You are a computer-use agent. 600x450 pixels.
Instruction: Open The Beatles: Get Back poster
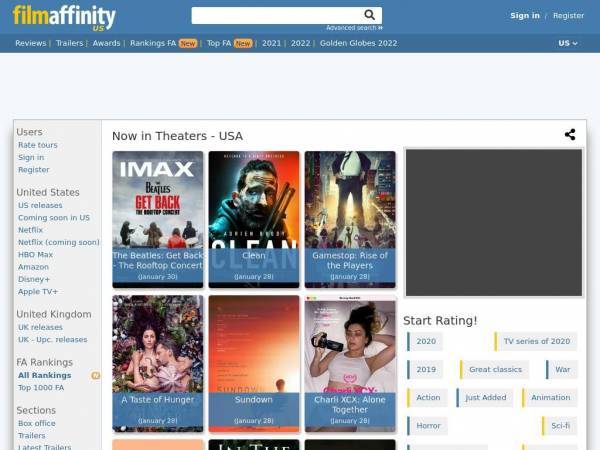pyautogui.click(x=158, y=220)
